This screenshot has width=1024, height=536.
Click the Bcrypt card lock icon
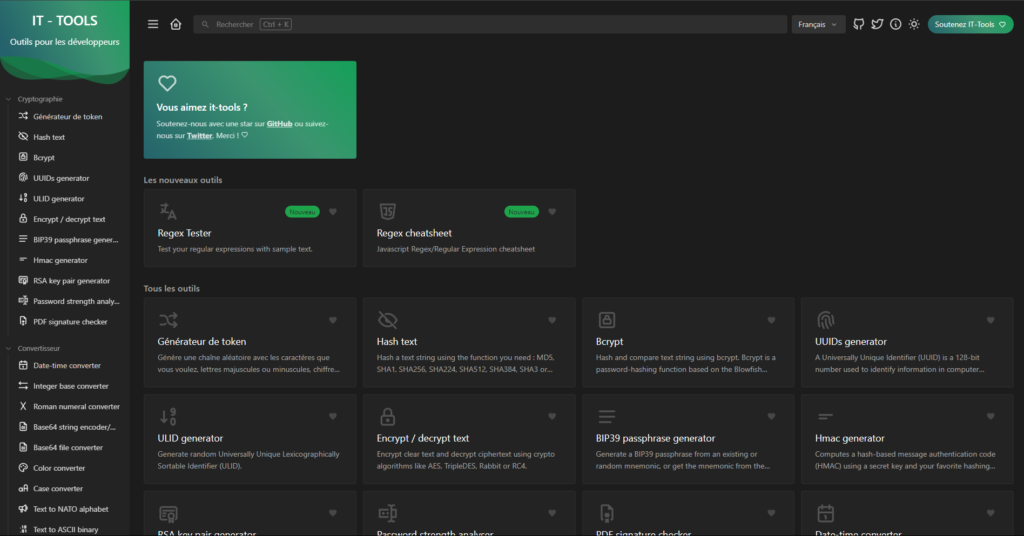(x=607, y=320)
